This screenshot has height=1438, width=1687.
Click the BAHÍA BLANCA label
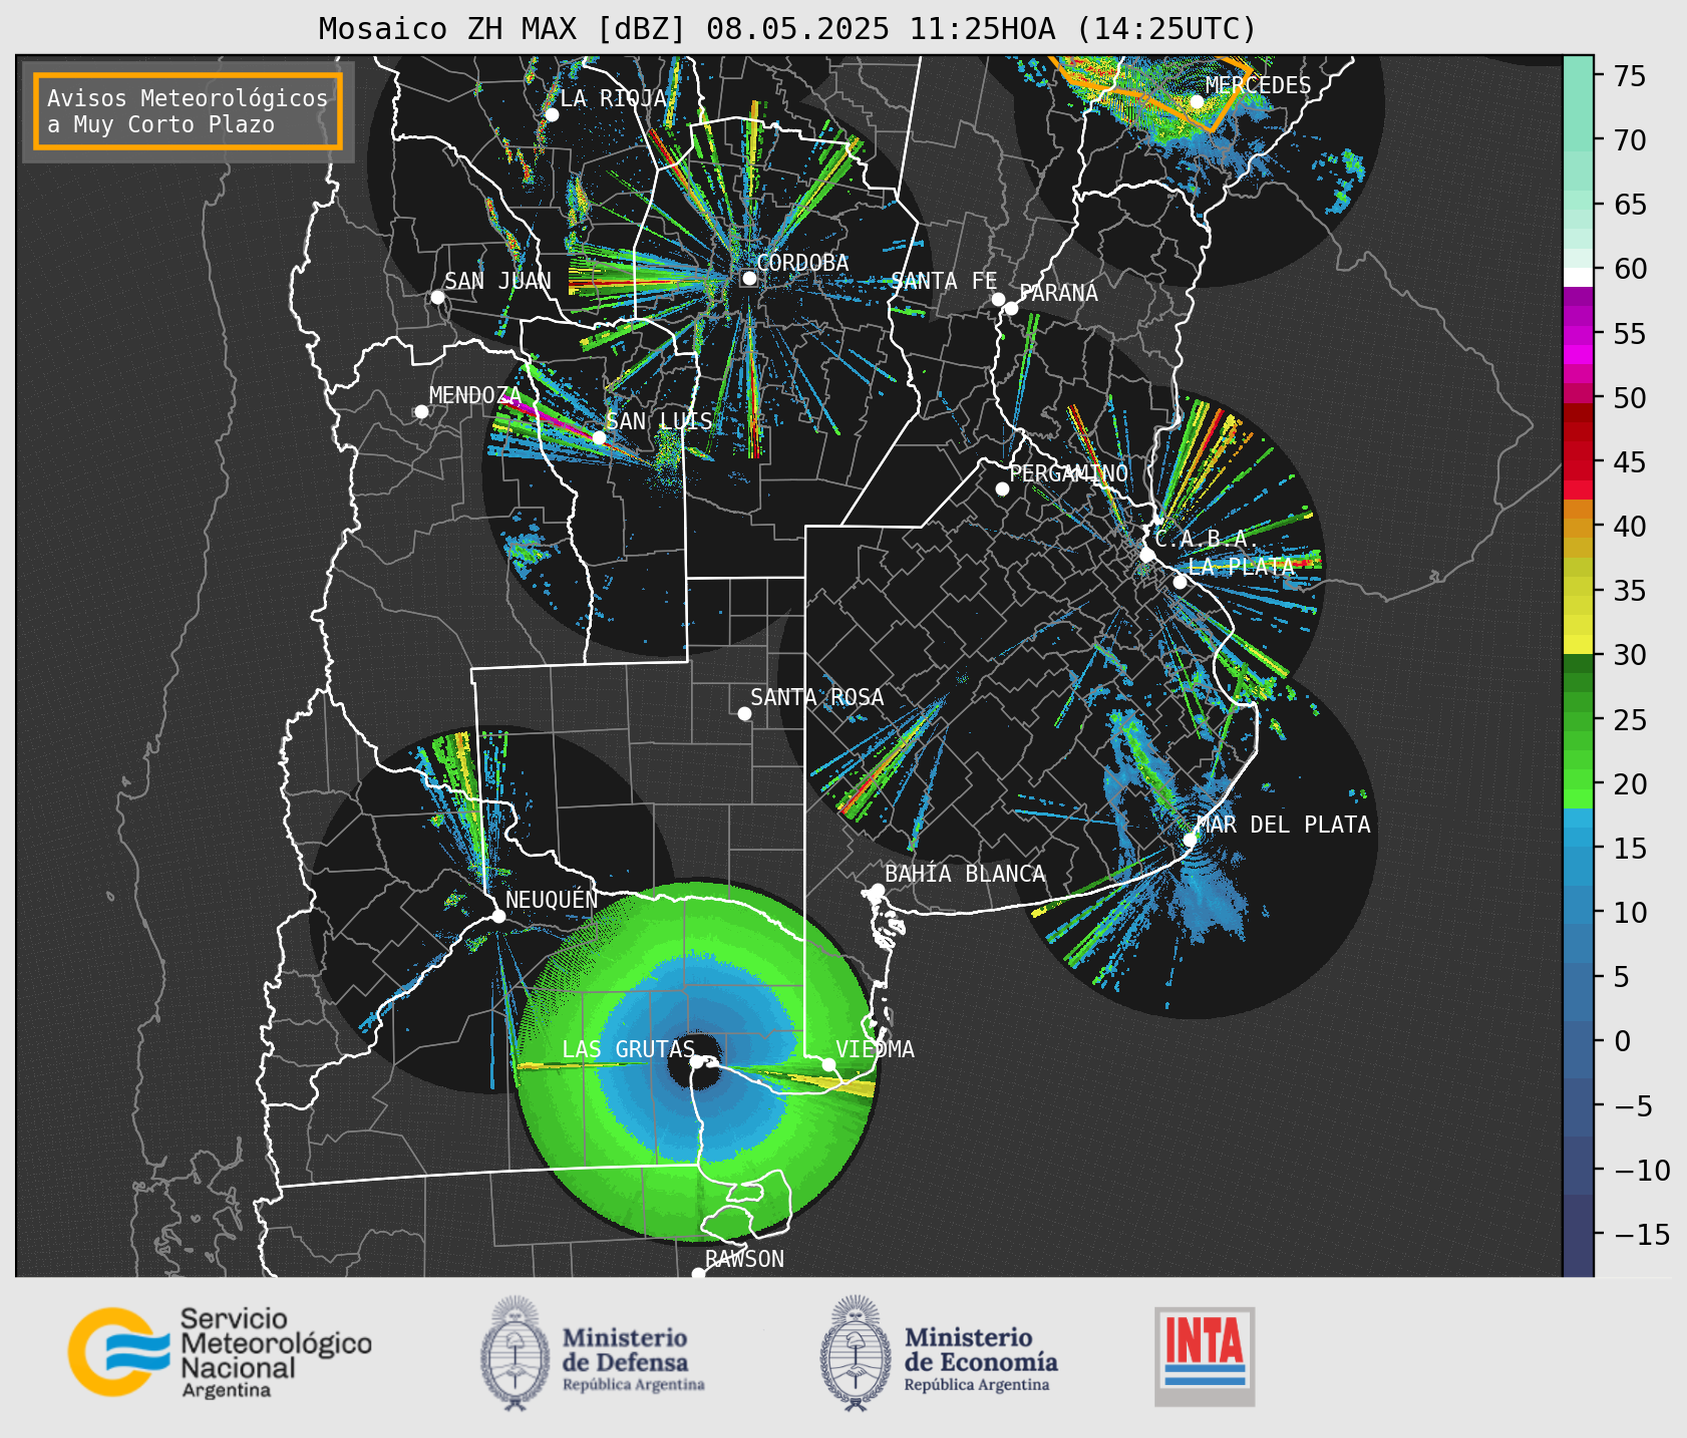point(965,874)
